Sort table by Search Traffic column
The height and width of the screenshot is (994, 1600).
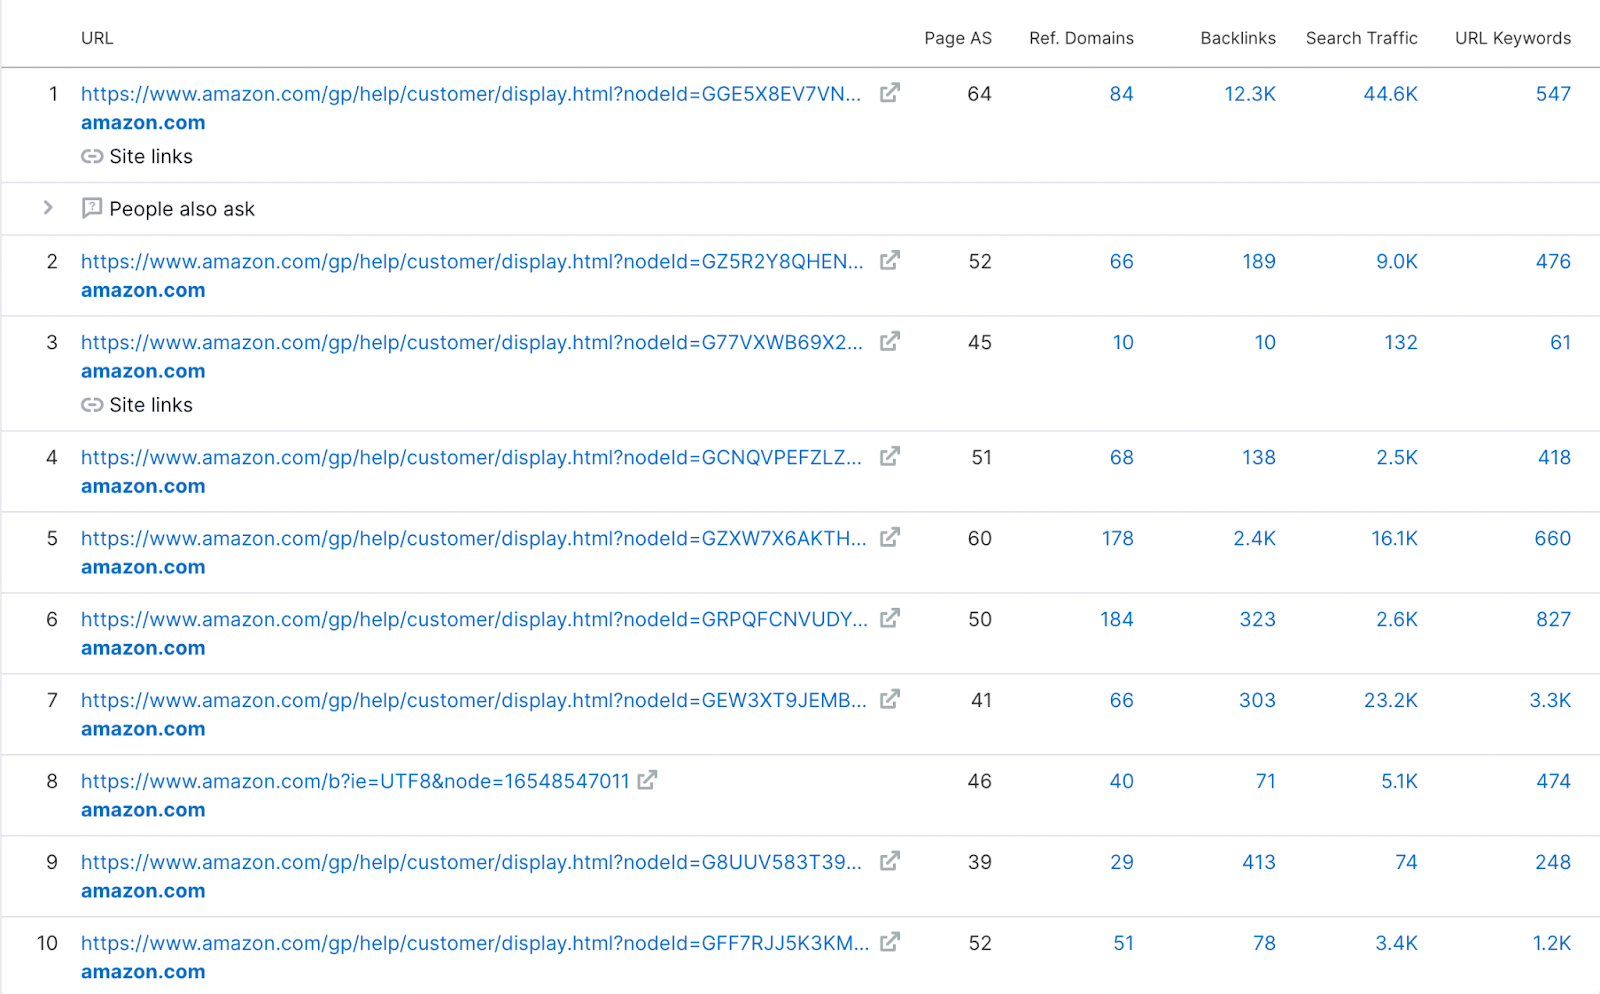pos(1361,38)
